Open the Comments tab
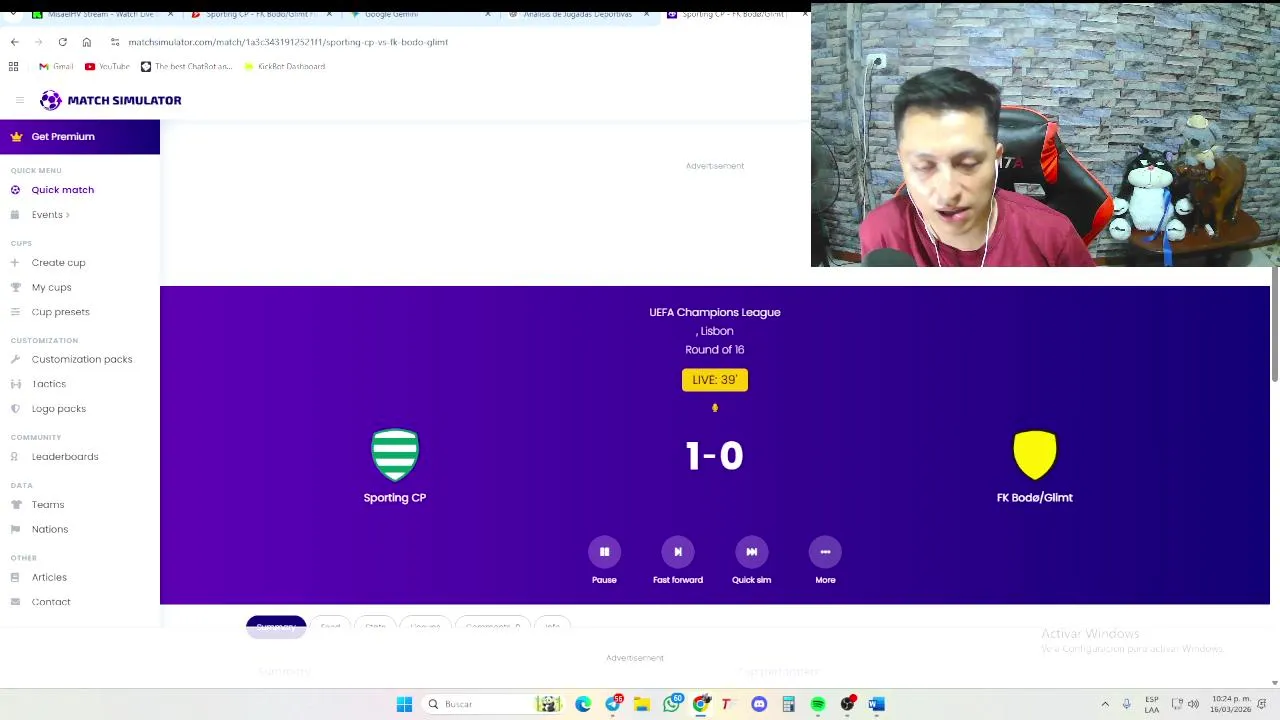This screenshot has width=1280, height=720. click(492, 626)
